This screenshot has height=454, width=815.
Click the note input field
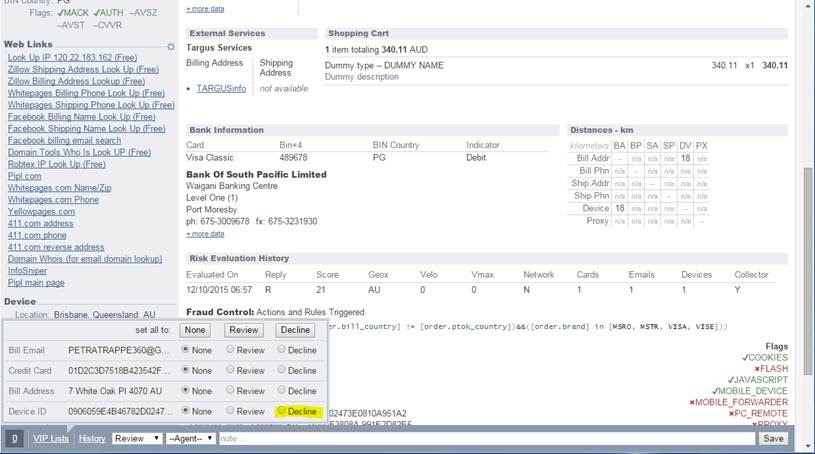pyautogui.click(x=487, y=438)
